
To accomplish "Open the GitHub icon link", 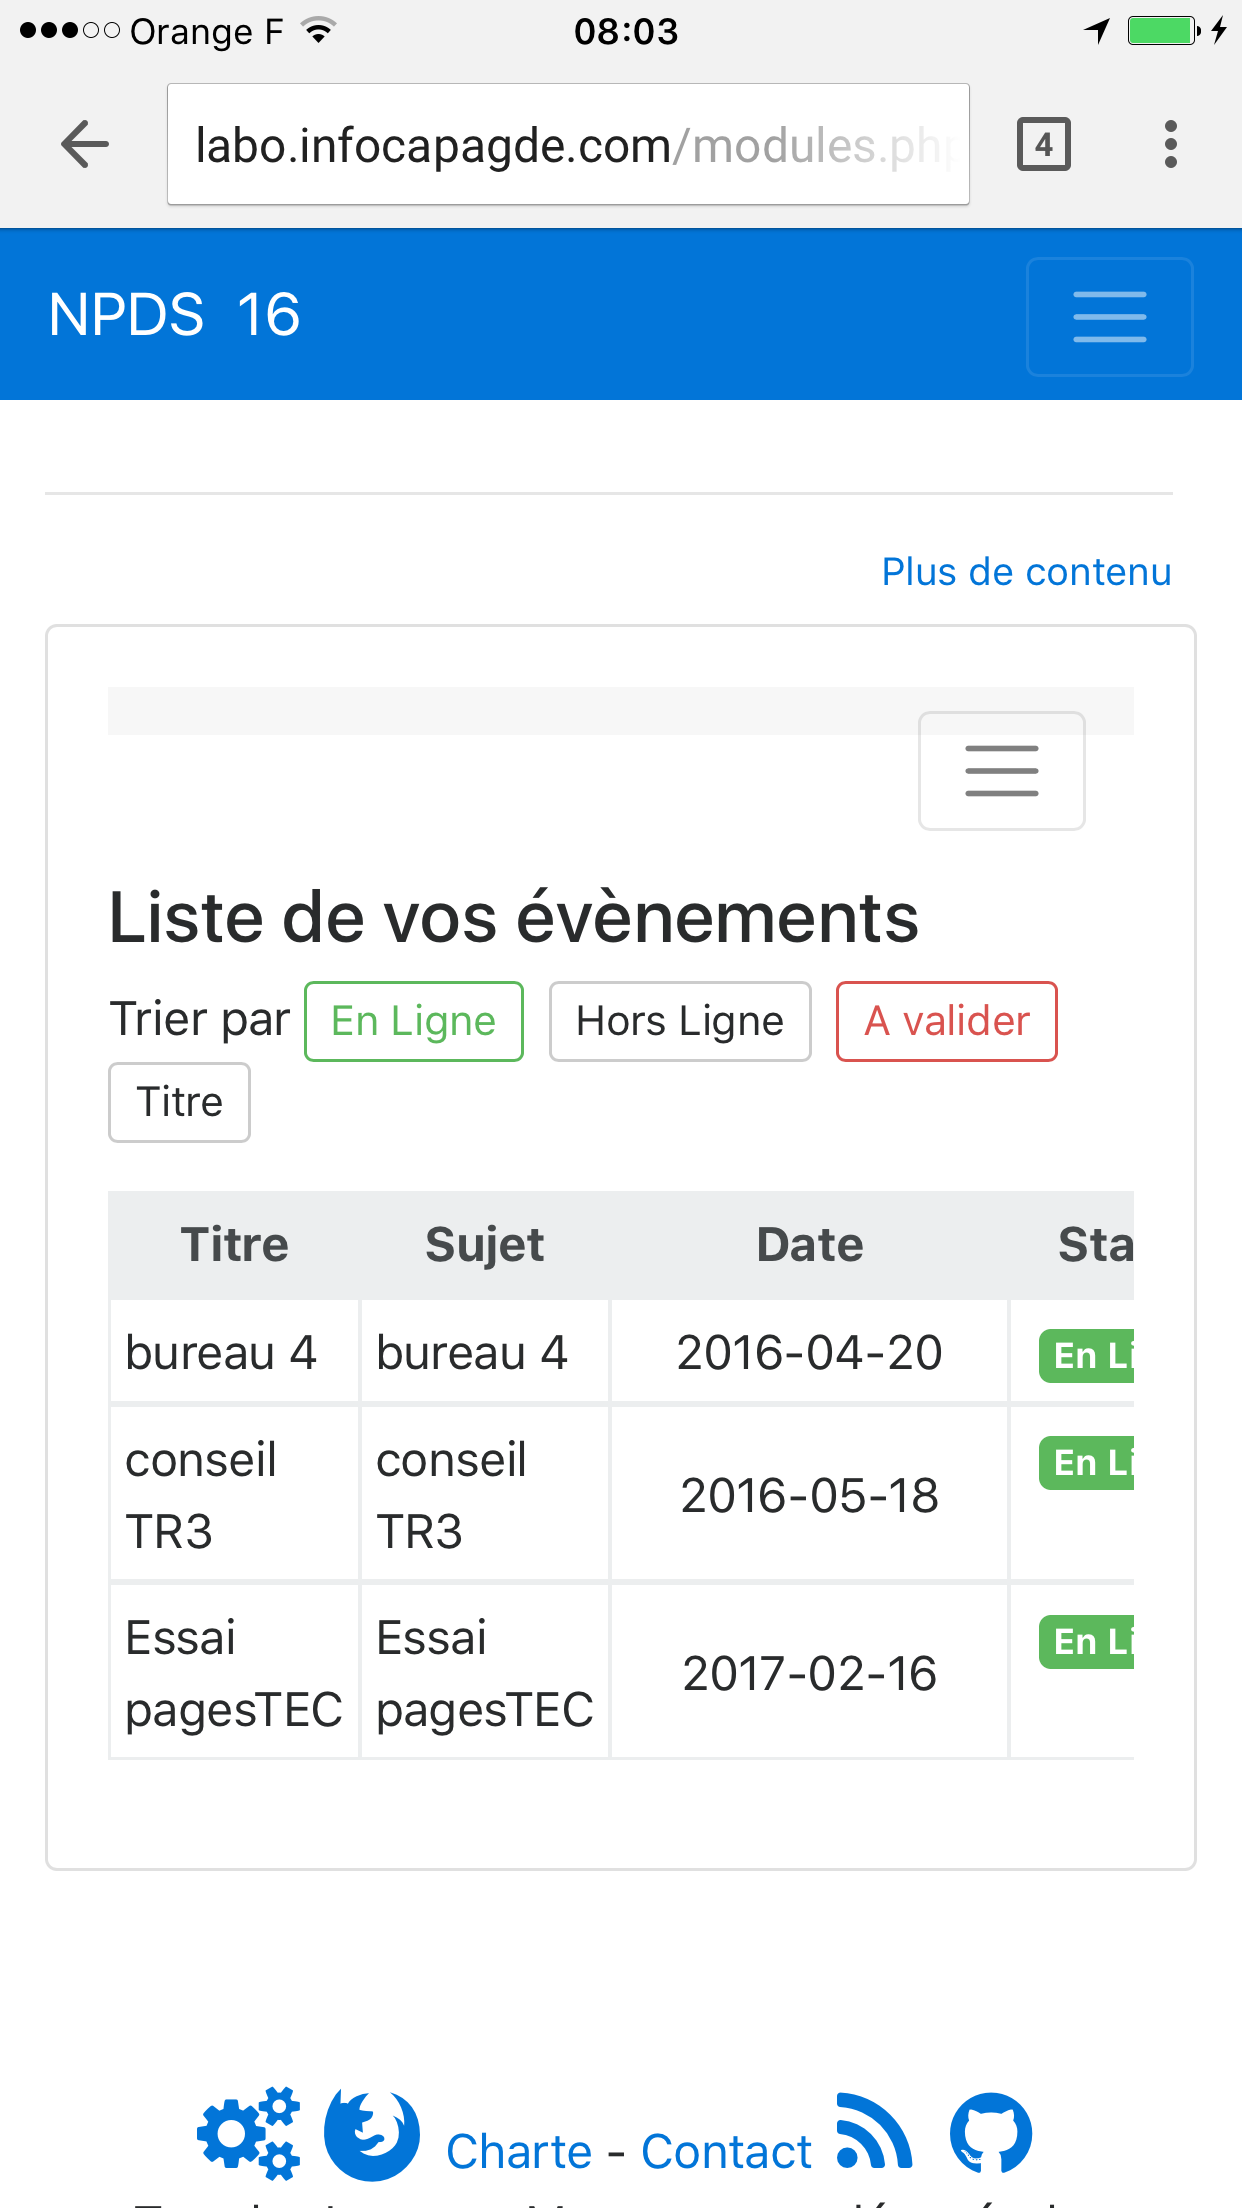I will point(990,2133).
